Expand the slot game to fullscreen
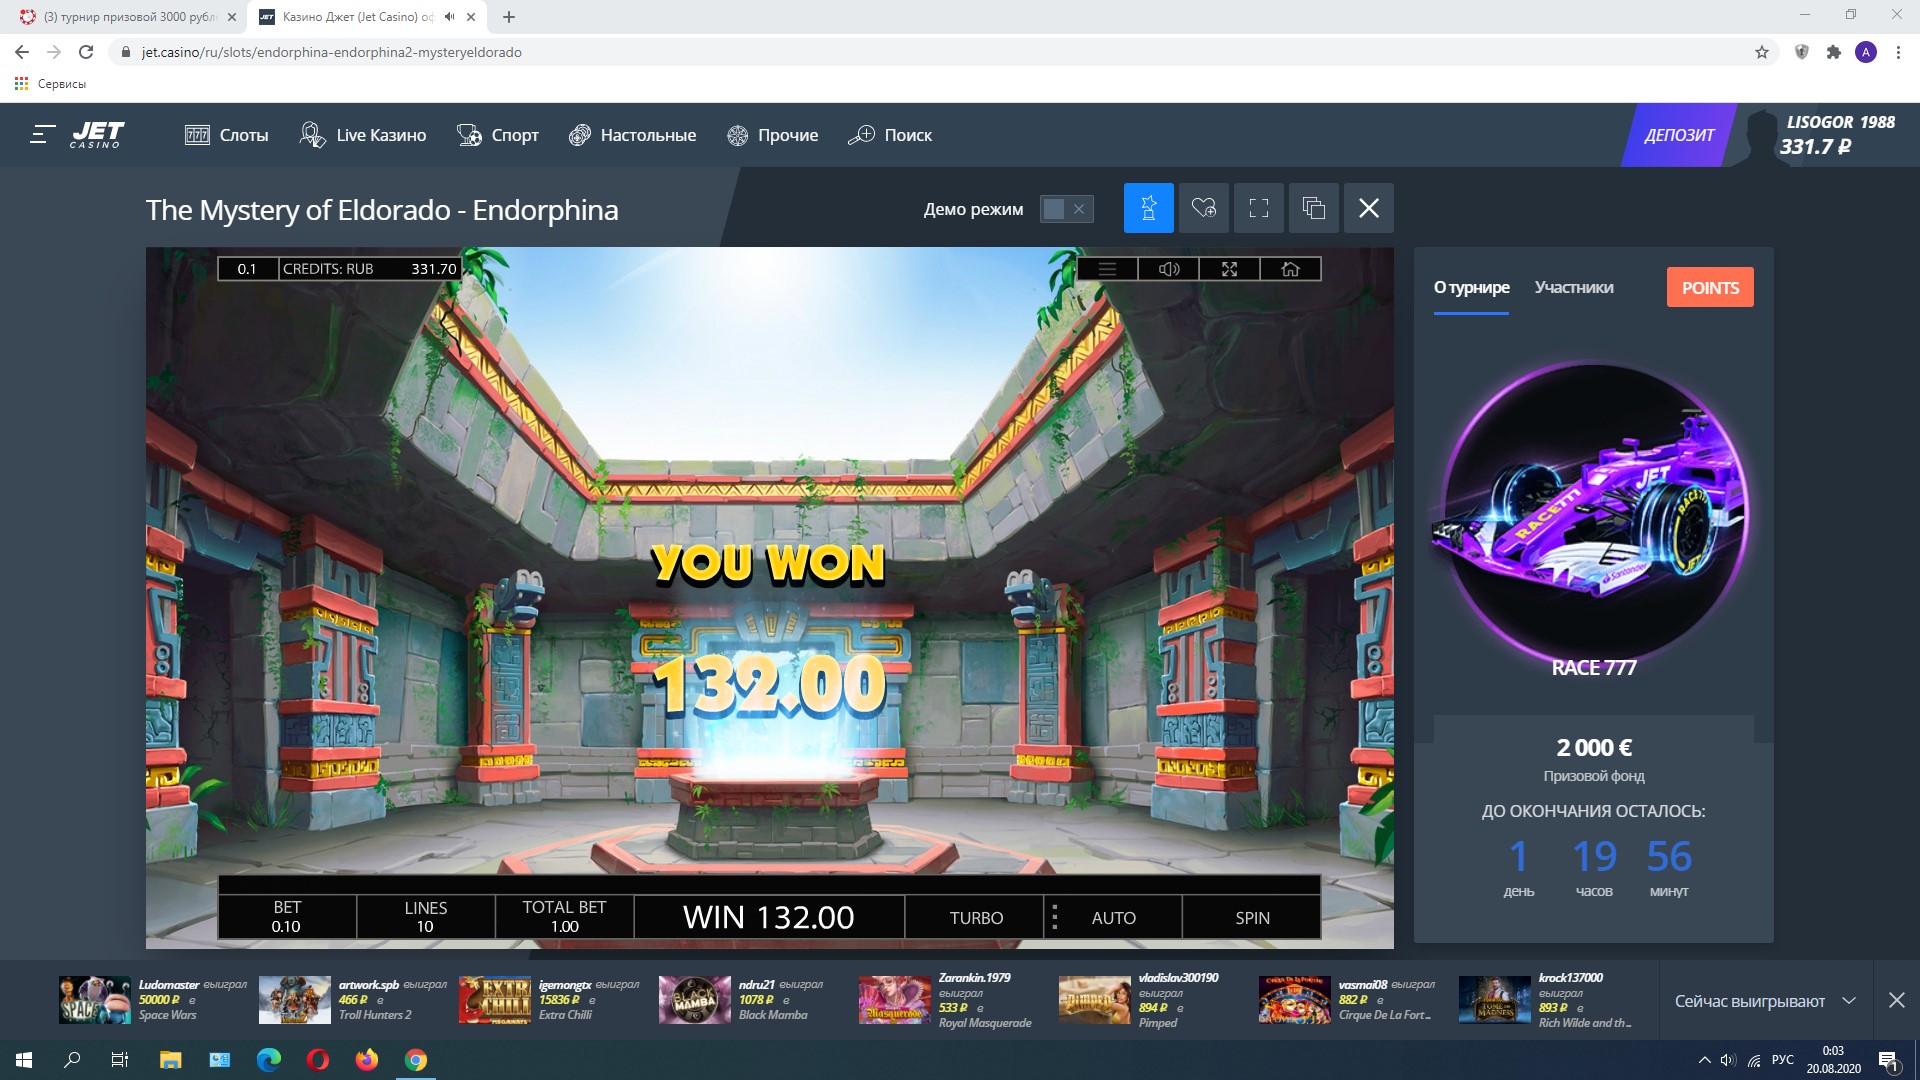Viewport: 1920px width, 1080px height. pos(1229,269)
